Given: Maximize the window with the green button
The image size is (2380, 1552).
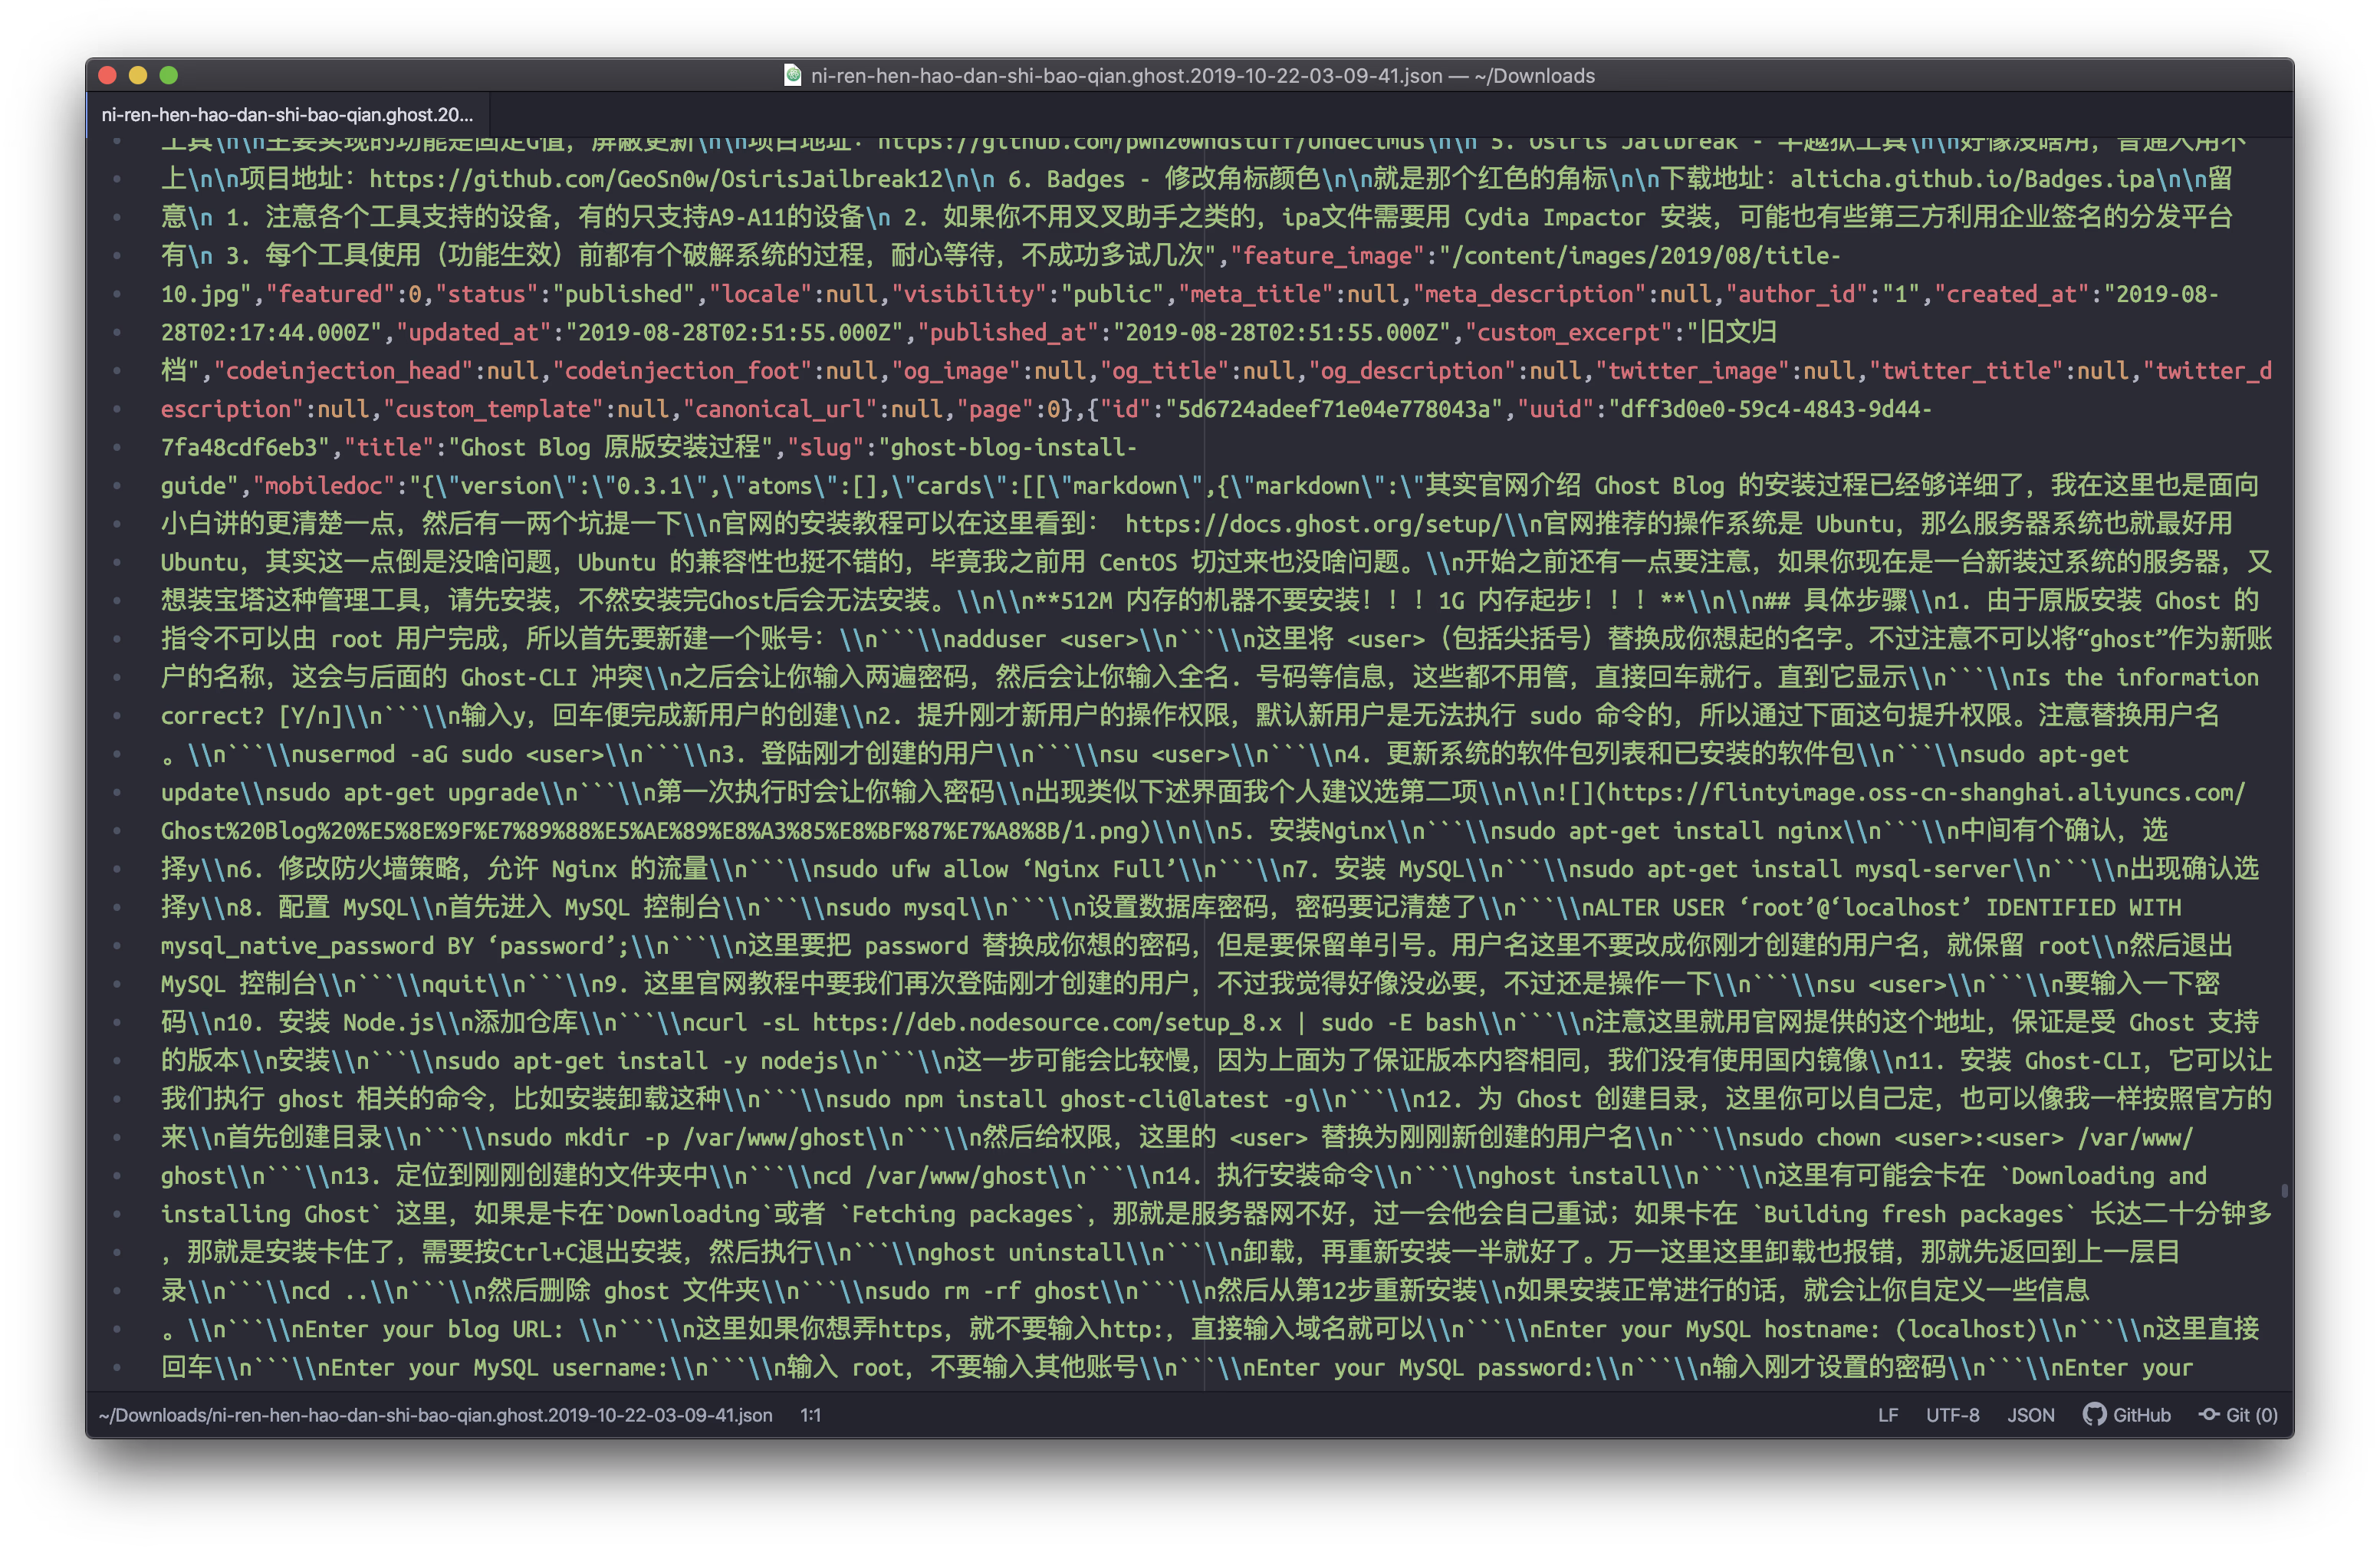Looking at the screenshot, I should (x=169, y=75).
